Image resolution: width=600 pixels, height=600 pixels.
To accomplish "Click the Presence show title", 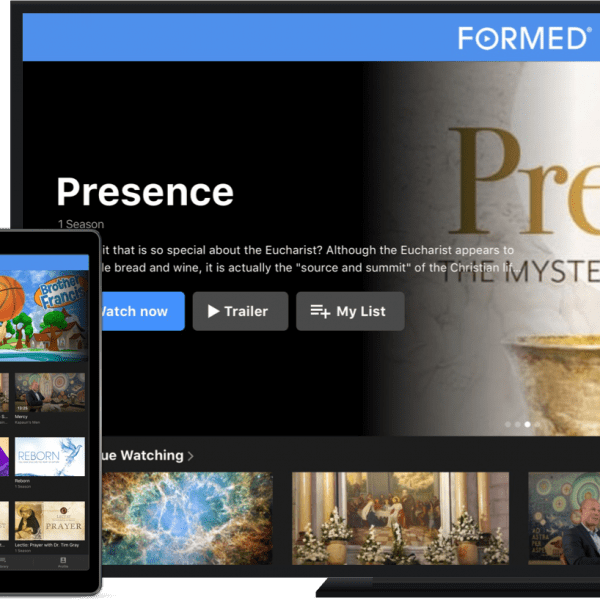I will click(145, 192).
